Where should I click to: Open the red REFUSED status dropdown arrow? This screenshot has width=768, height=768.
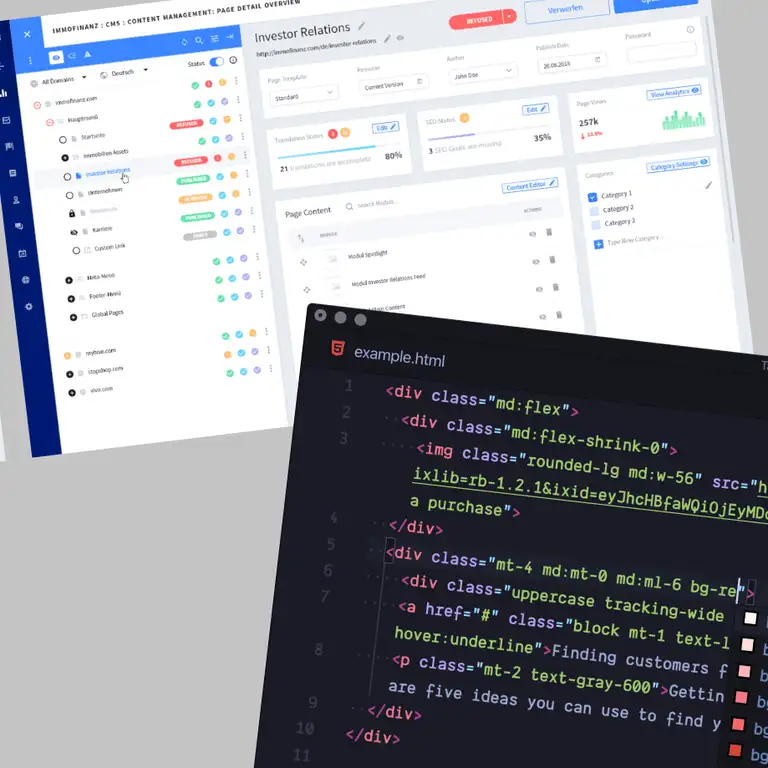click(x=510, y=16)
